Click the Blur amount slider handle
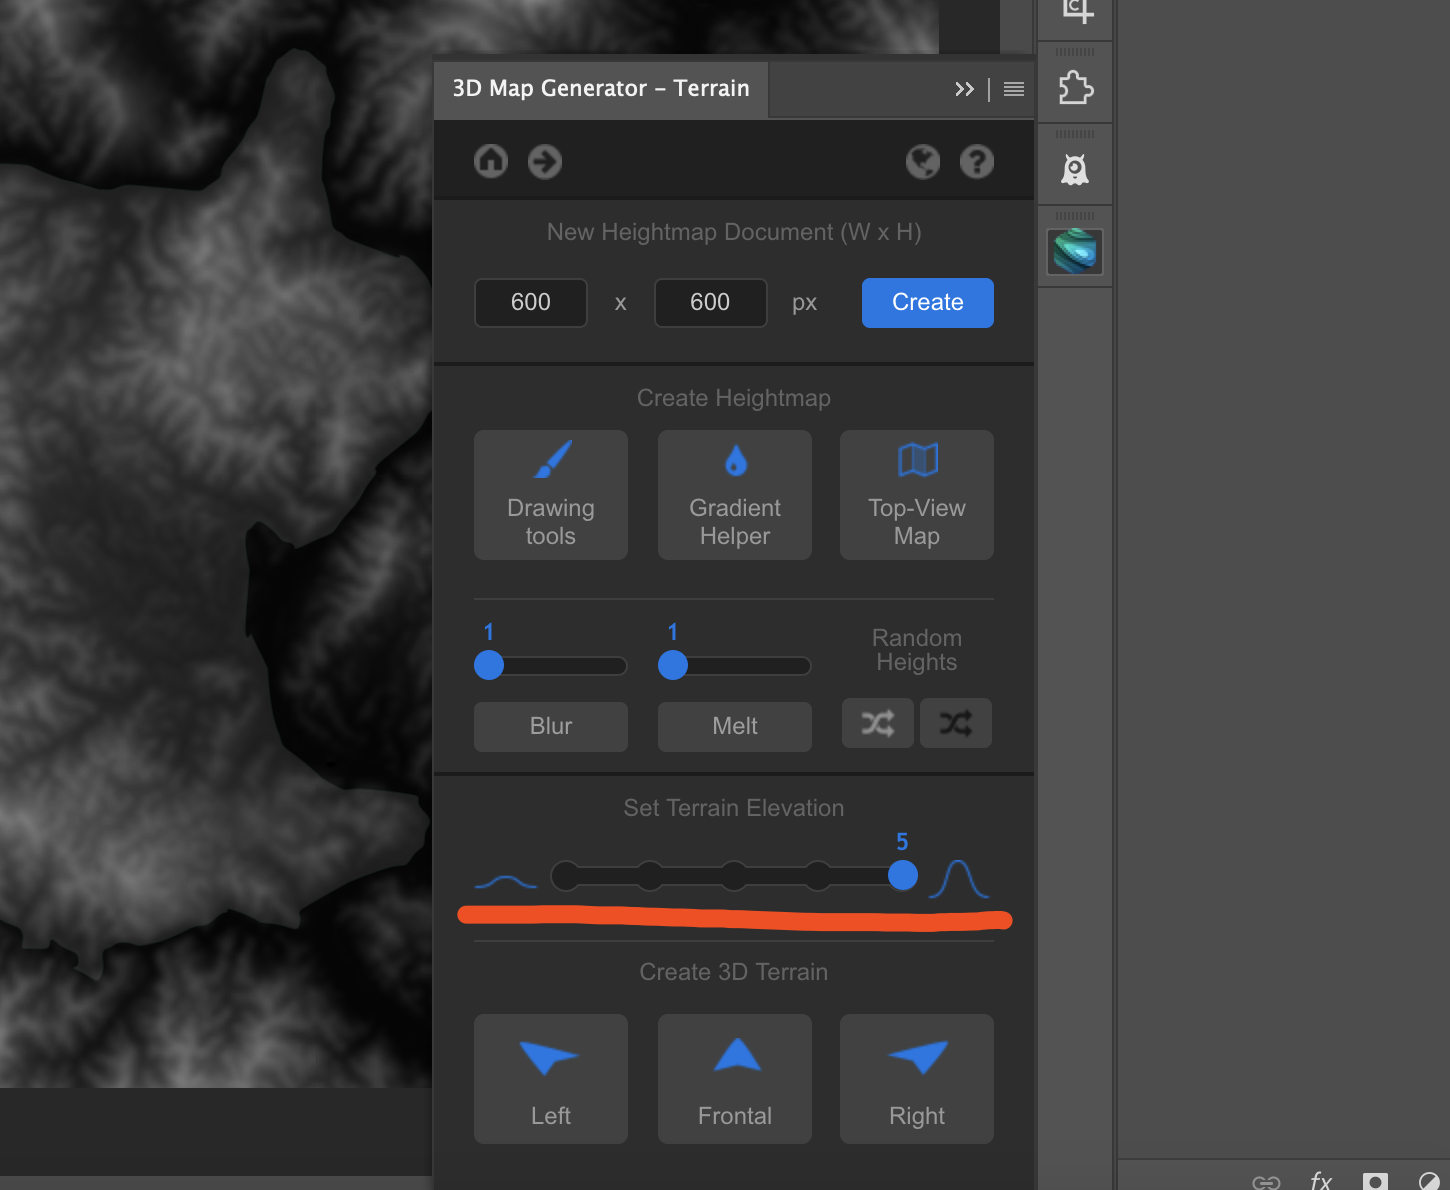This screenshot has height=1190, width=1450. coord(489,665)
